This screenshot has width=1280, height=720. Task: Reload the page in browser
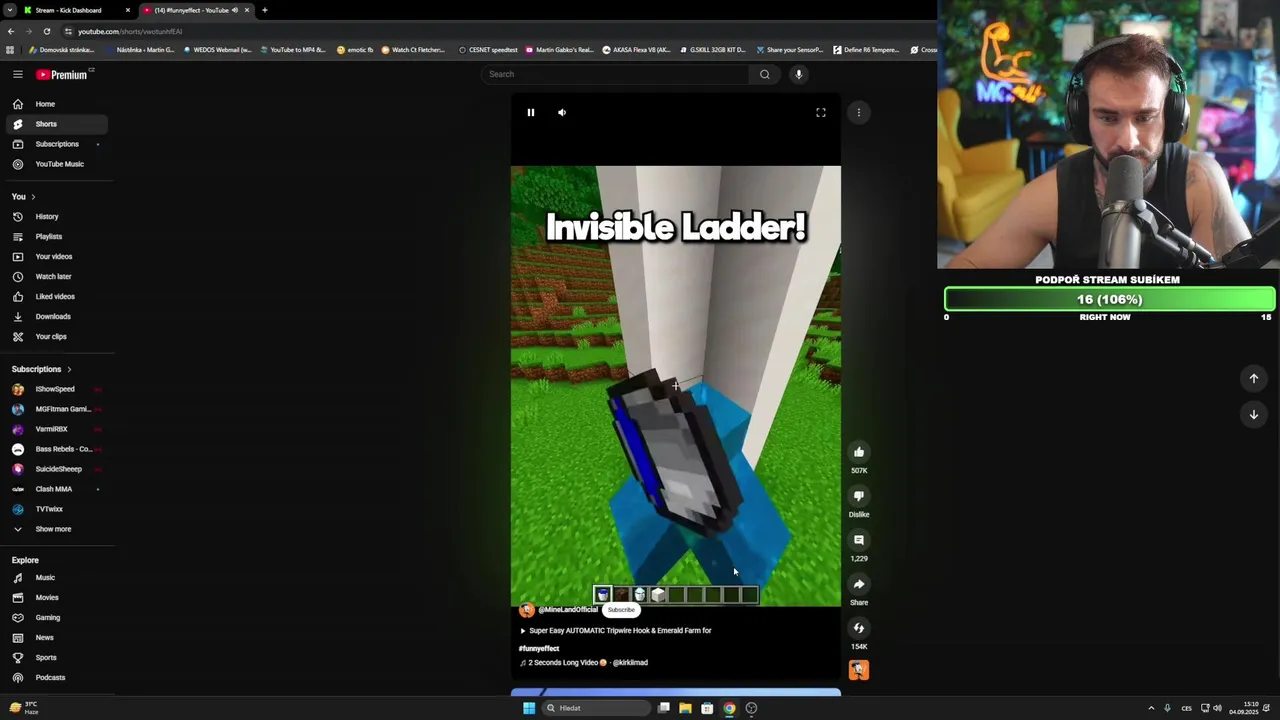click(46, 31)
